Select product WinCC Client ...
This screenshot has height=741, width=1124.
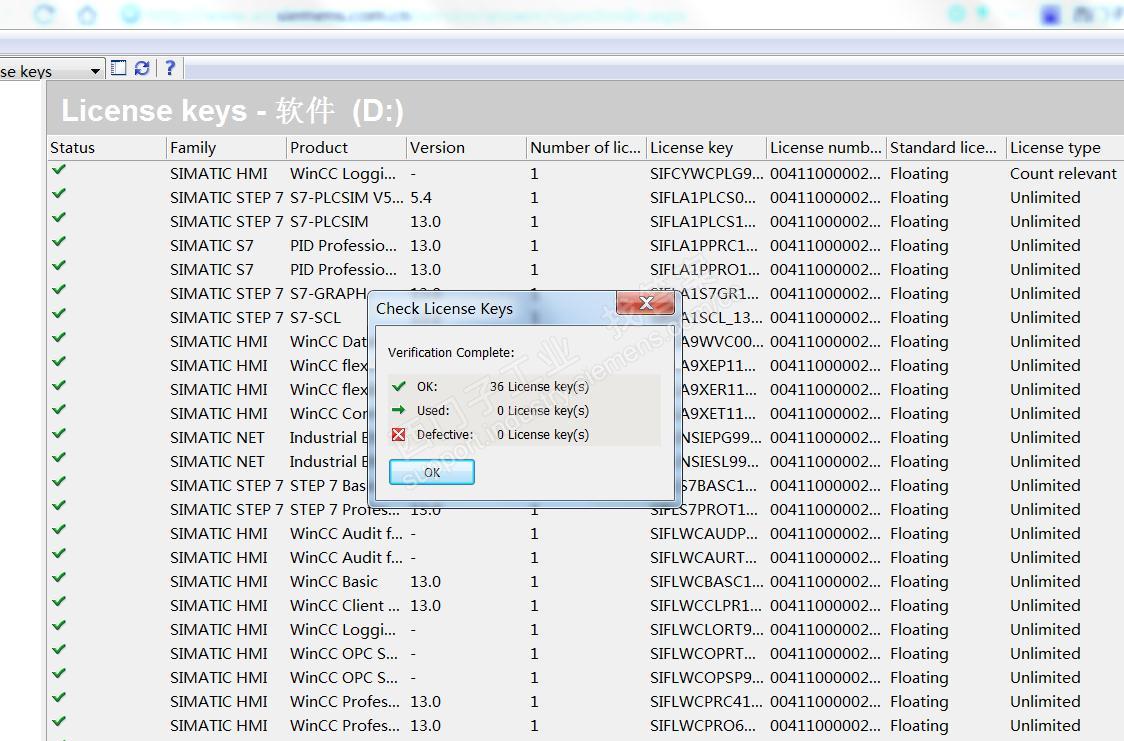(x=345, y=606)
